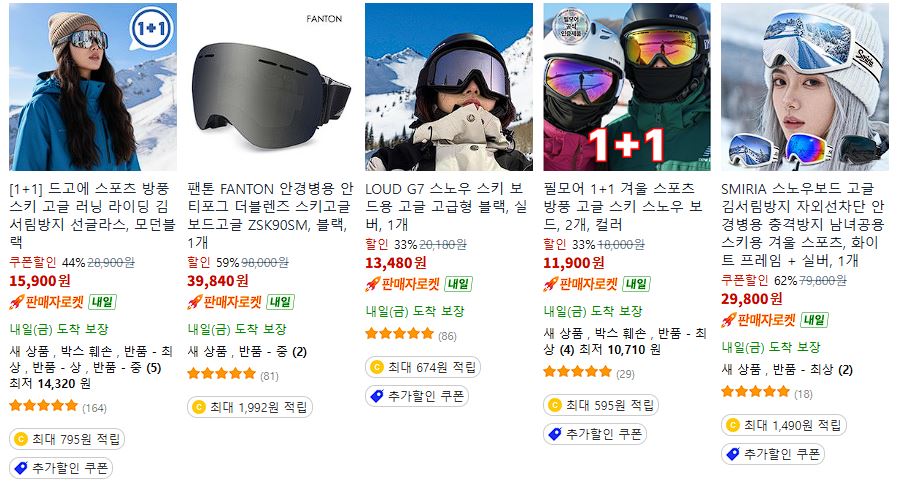This screenshot has height=494, width=897.
Task: Open the FANTON black goggles product image
Action: click(271, 87)
